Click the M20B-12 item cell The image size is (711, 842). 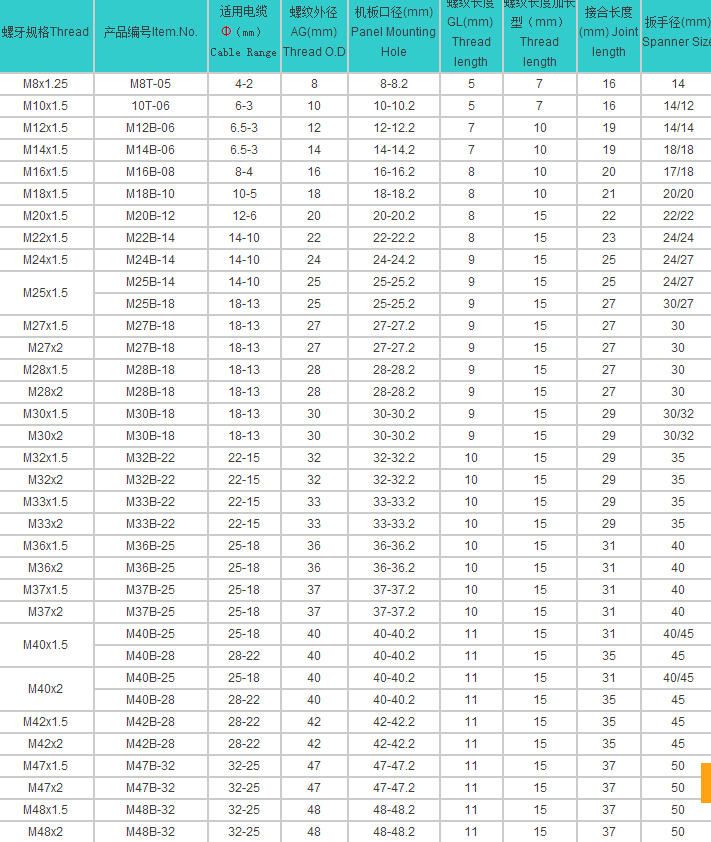(x=150, y=216)
